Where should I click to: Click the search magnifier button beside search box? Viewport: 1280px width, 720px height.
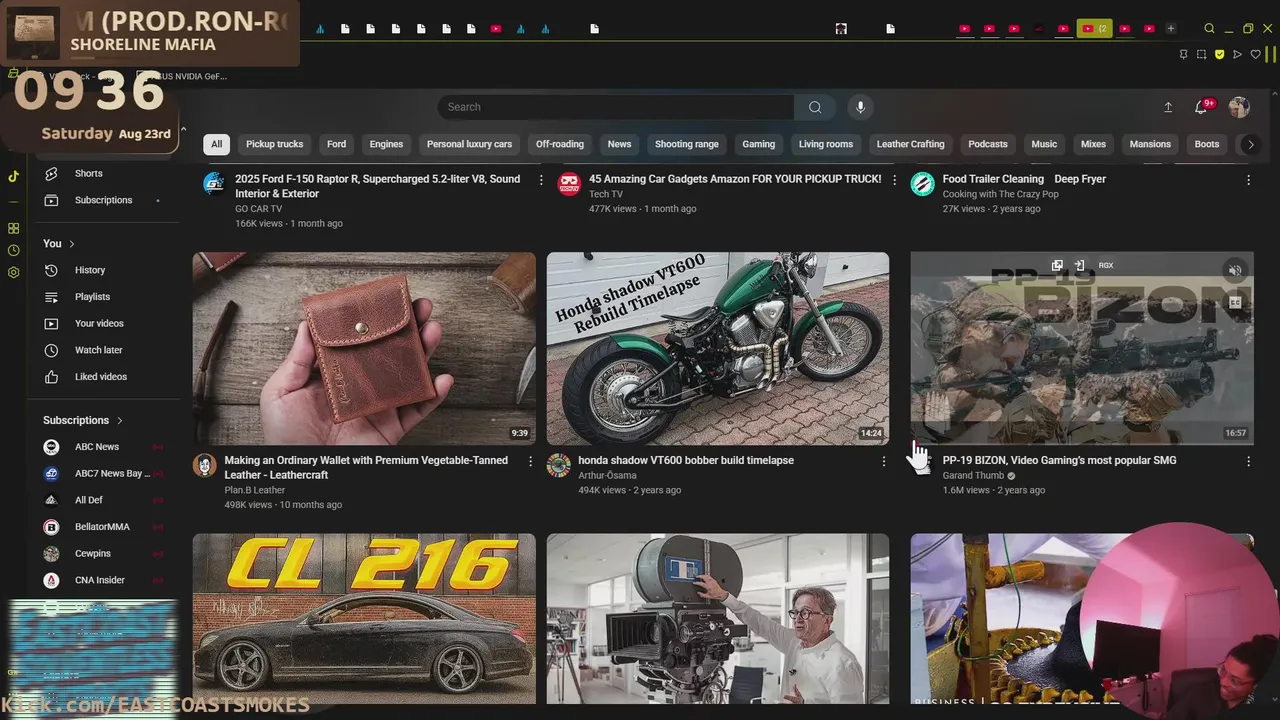click(x=815, y=107)
